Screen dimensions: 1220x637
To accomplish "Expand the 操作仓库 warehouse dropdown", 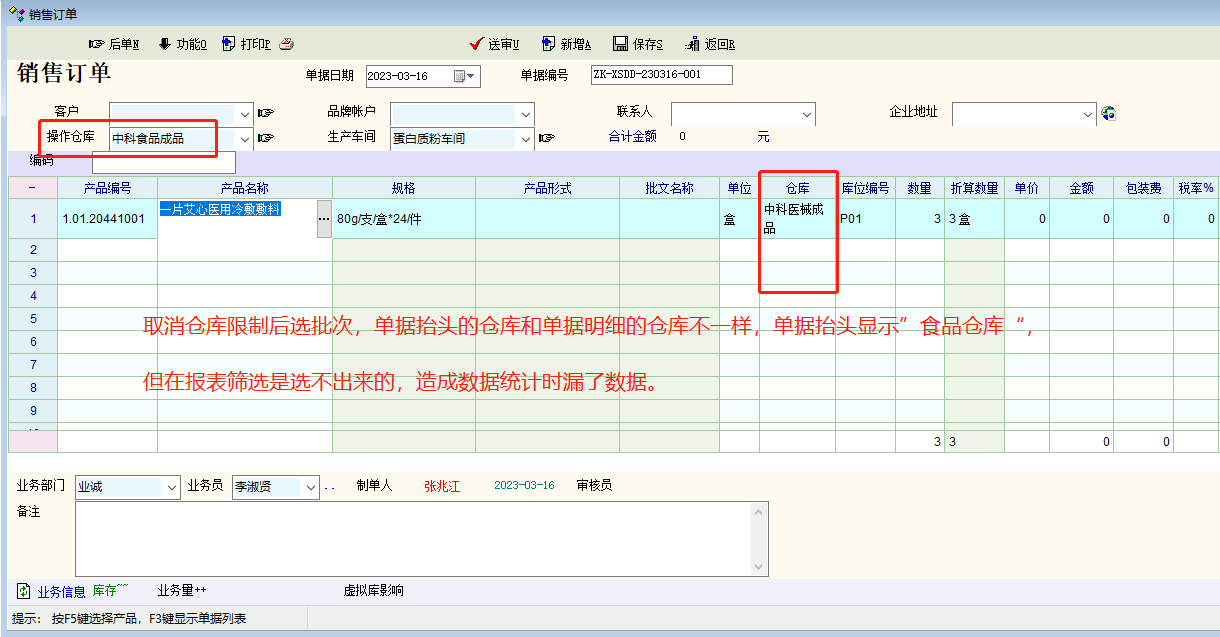I will coord(245,139).
